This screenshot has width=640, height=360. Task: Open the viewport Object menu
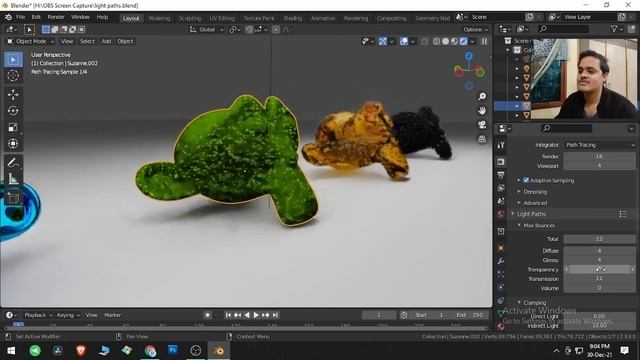click(125, 41)
